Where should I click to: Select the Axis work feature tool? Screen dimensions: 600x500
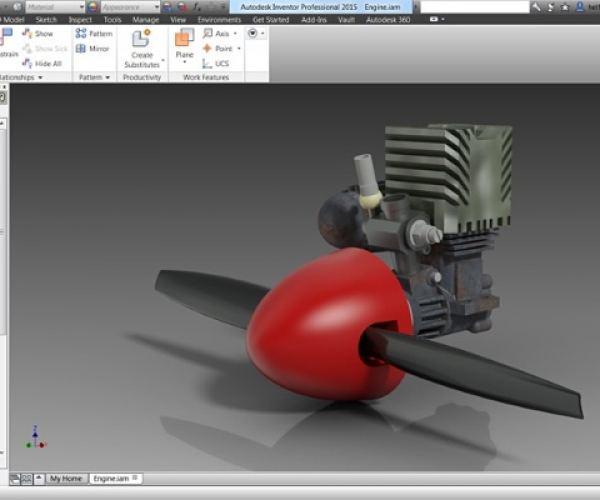220,33
